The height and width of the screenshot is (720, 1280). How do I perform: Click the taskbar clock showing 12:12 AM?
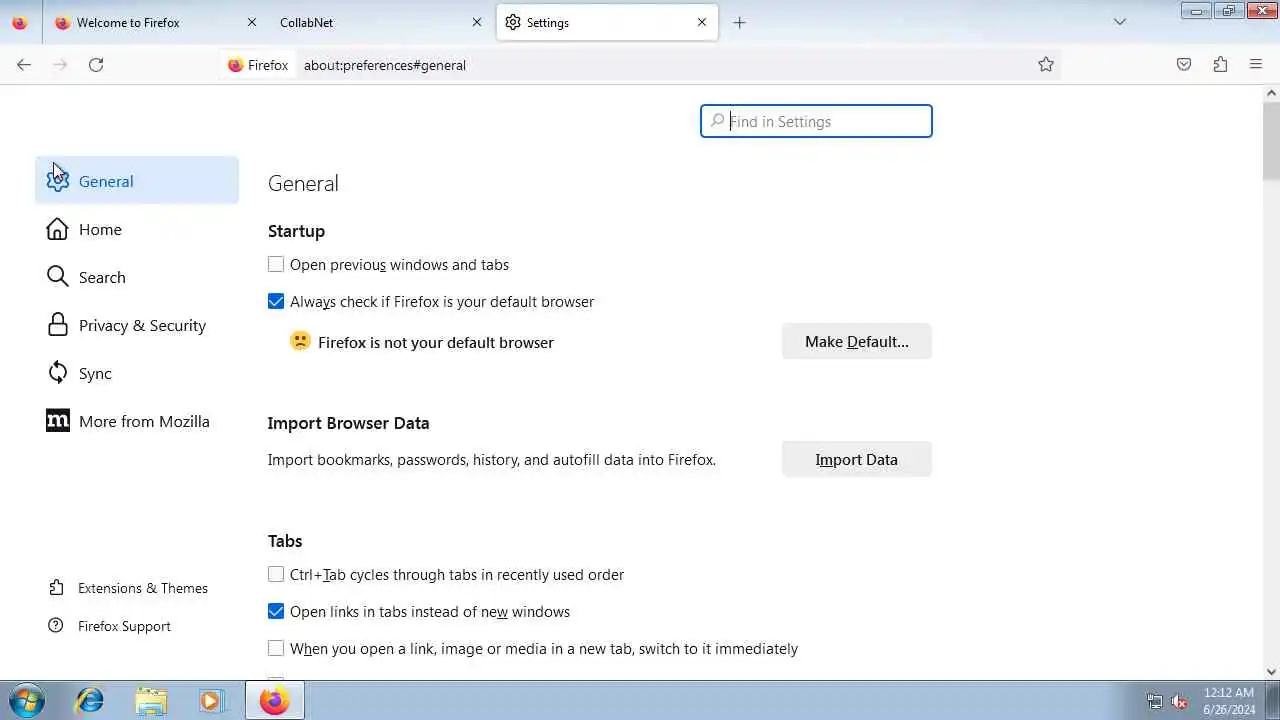coord(1229,701)
